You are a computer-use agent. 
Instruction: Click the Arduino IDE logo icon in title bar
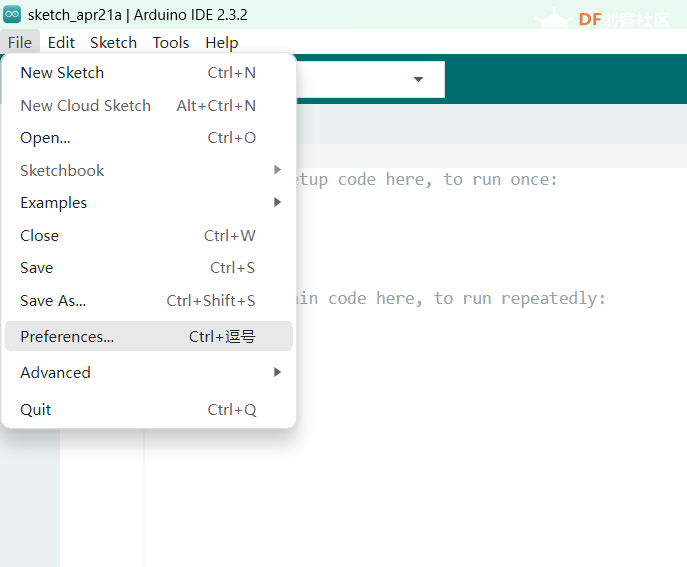[x=12, y=14]
